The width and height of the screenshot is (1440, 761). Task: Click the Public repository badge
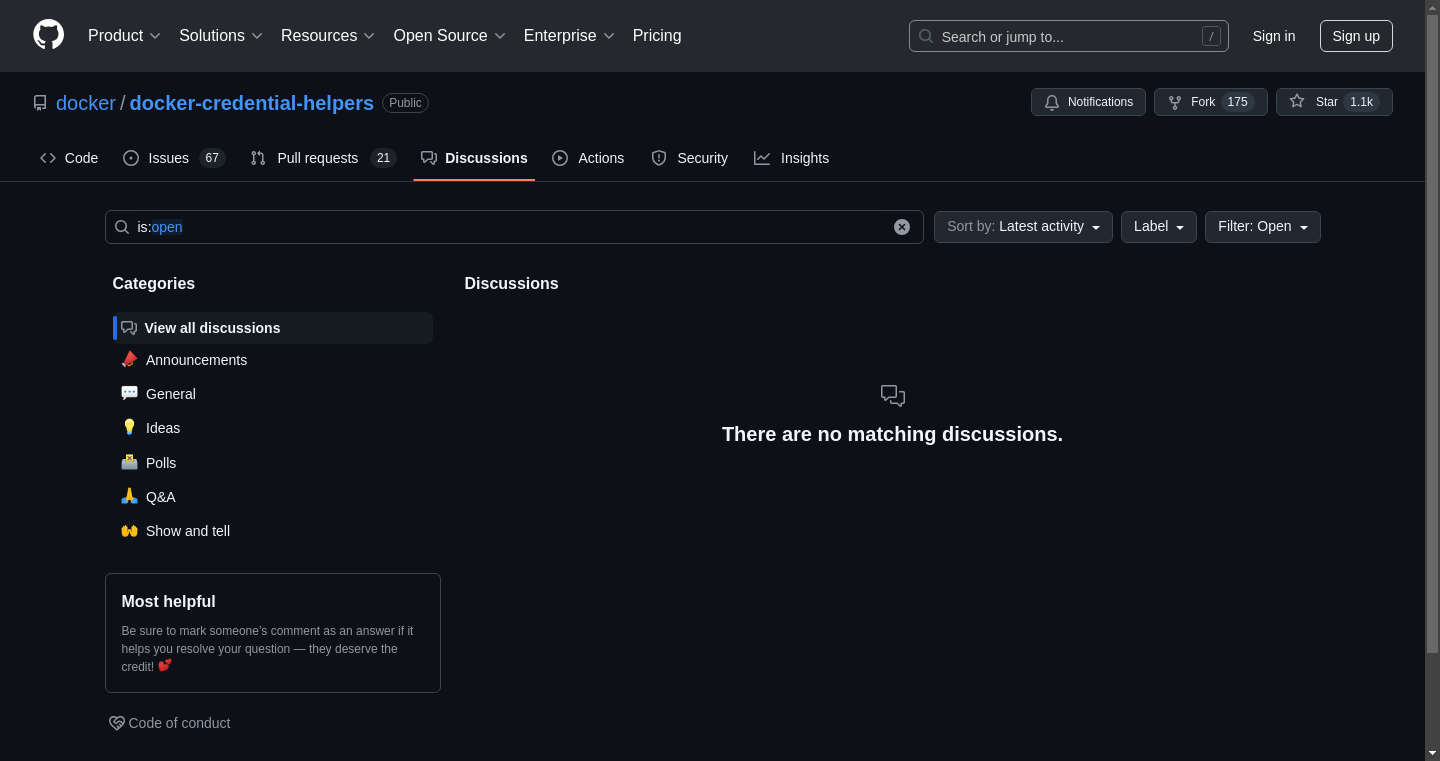coord(405,103)
